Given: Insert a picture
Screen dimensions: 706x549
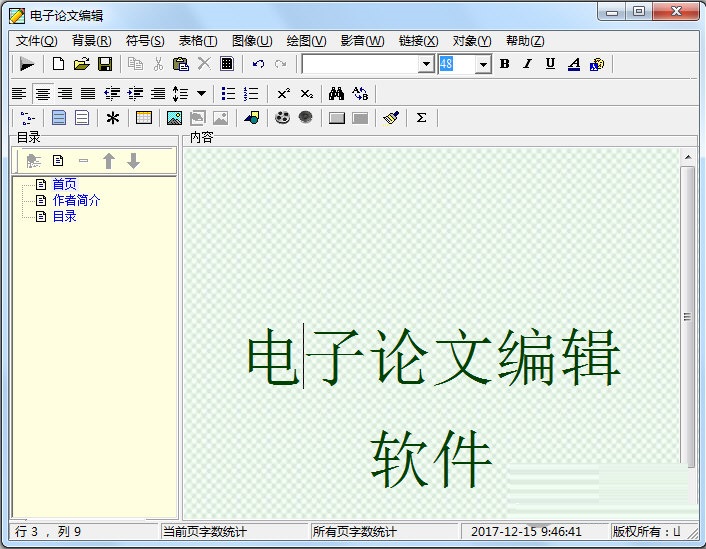Looking at the screenshot, I should (174, 118).
